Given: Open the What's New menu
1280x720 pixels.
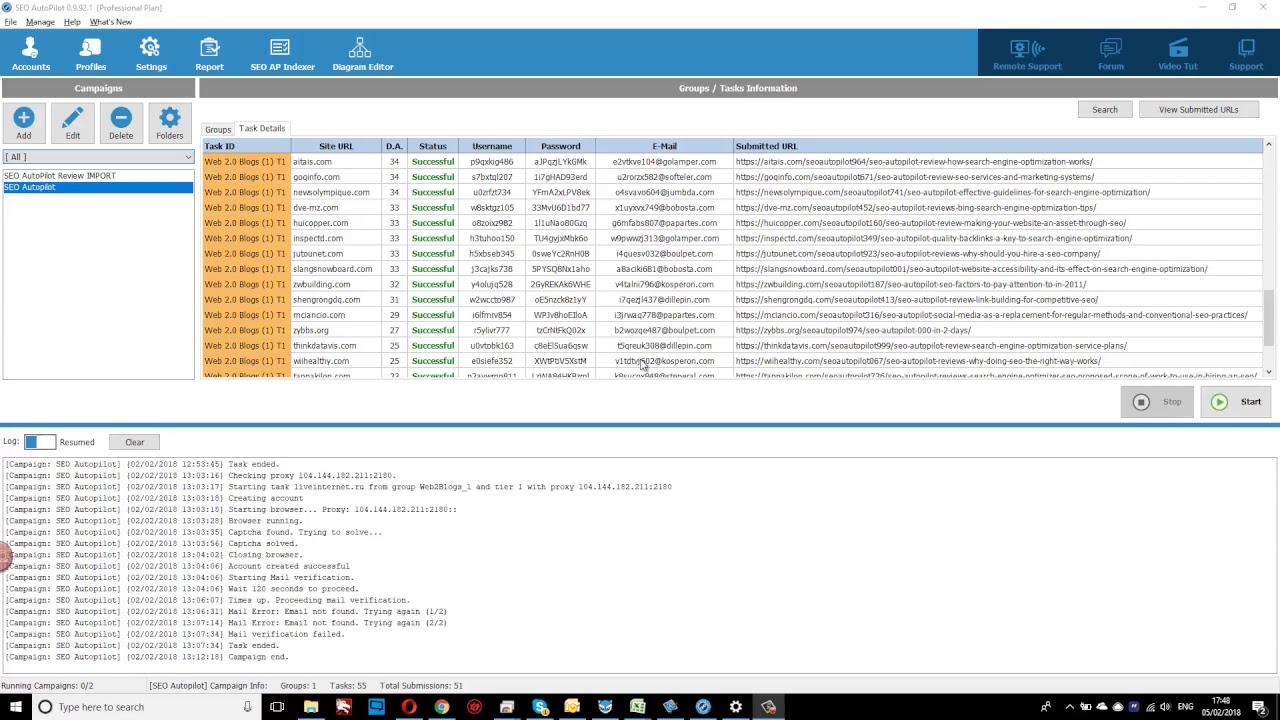Looking at the screenshot, I should tap(110, 22).
